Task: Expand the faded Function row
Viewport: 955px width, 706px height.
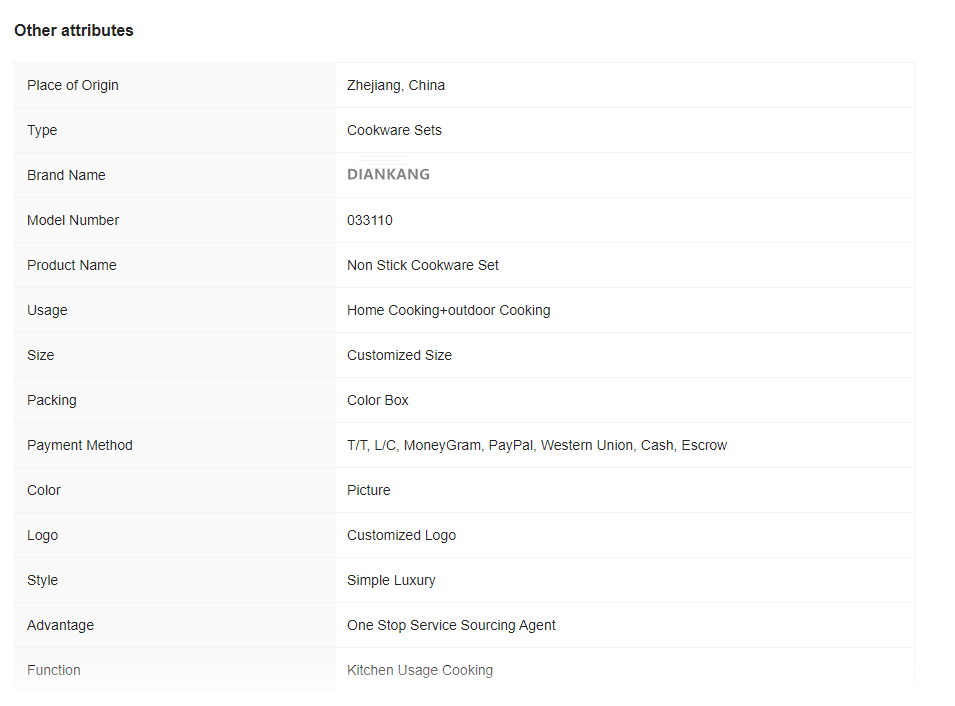Action: tap(464, 670)
